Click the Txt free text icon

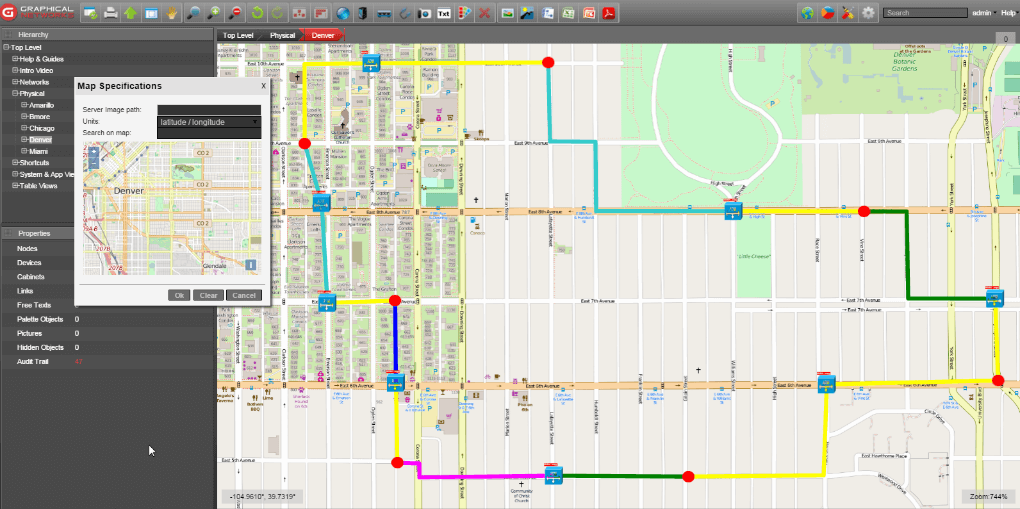pyautogui.click(x=444, y=12)
